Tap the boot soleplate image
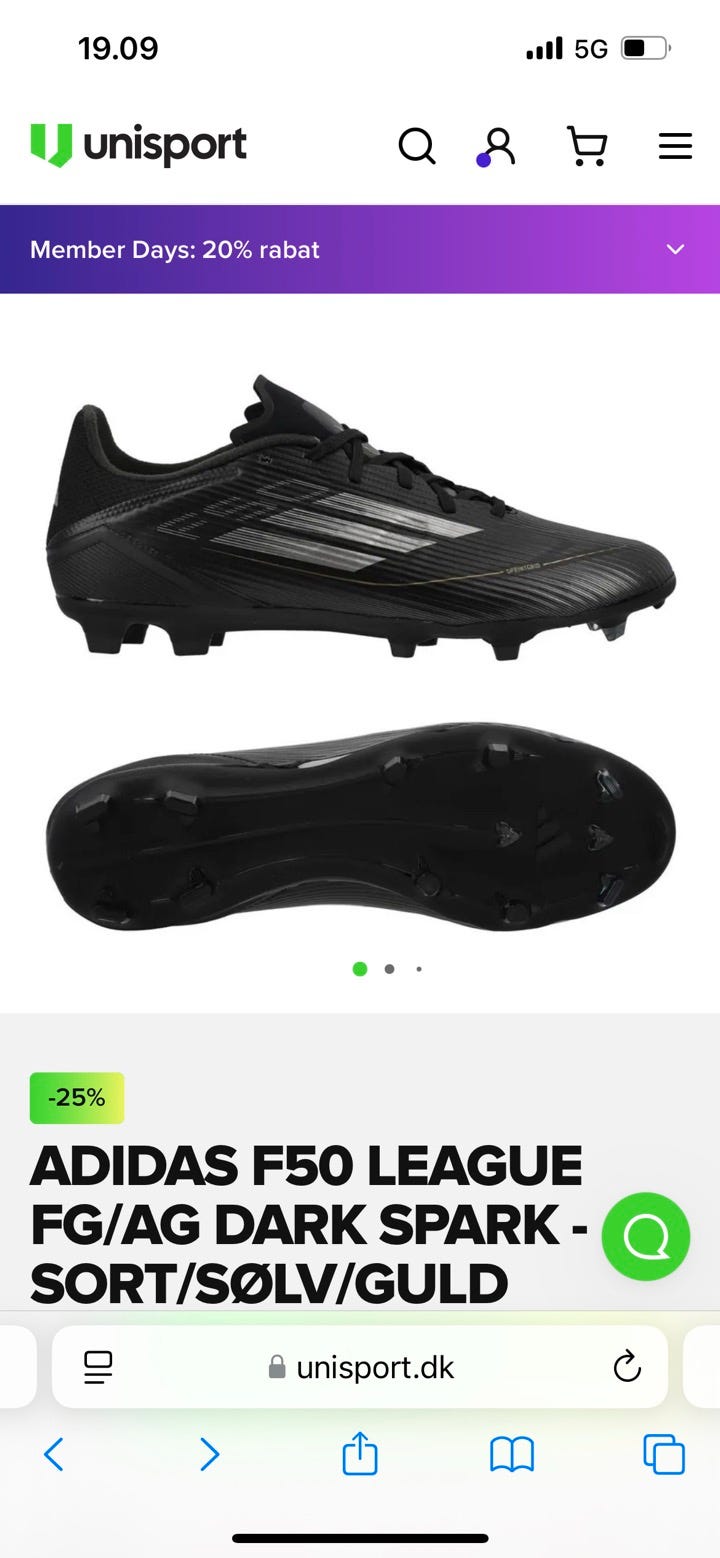Image resolution: width=720 pixels, height=1558 pixels. pyautogui.click(x=360, y=826)
